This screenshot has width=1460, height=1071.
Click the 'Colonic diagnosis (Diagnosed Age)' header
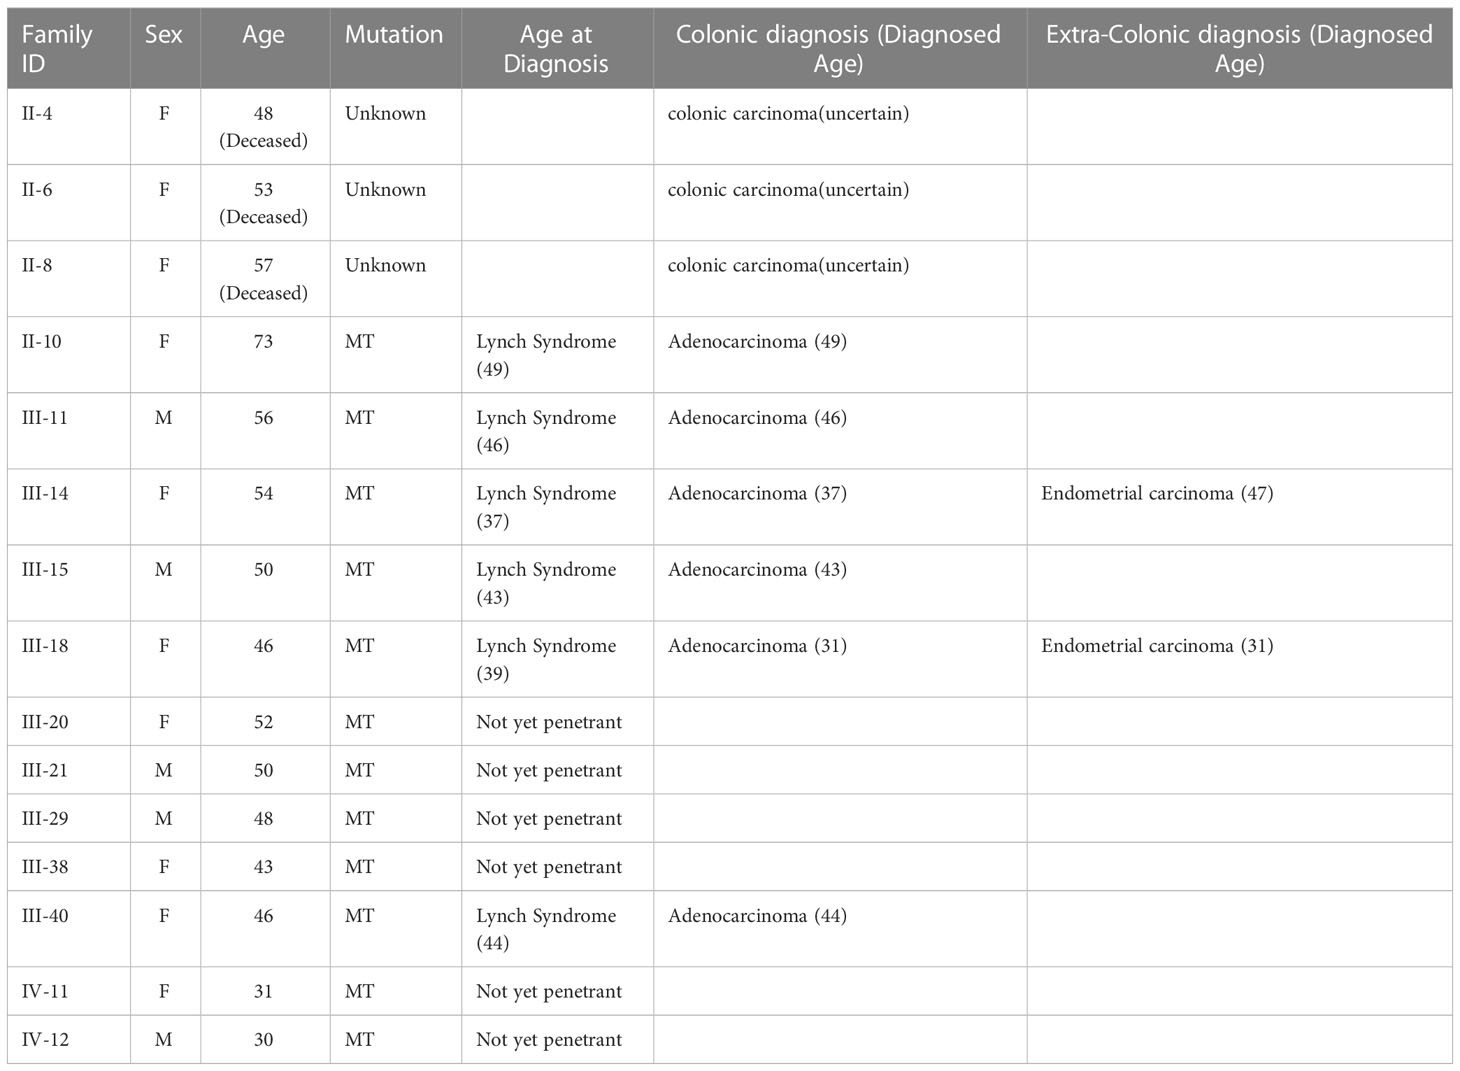(838, 49)
